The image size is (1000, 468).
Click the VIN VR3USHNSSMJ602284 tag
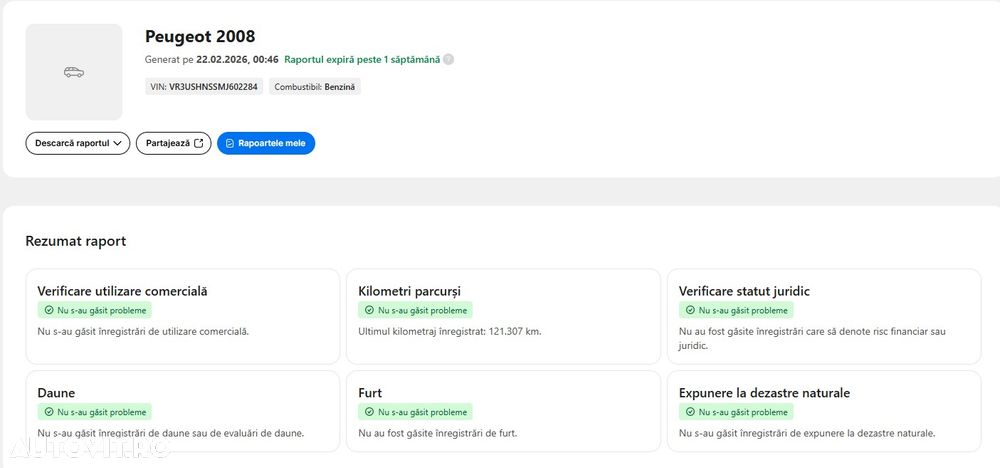tap(205, 87)
